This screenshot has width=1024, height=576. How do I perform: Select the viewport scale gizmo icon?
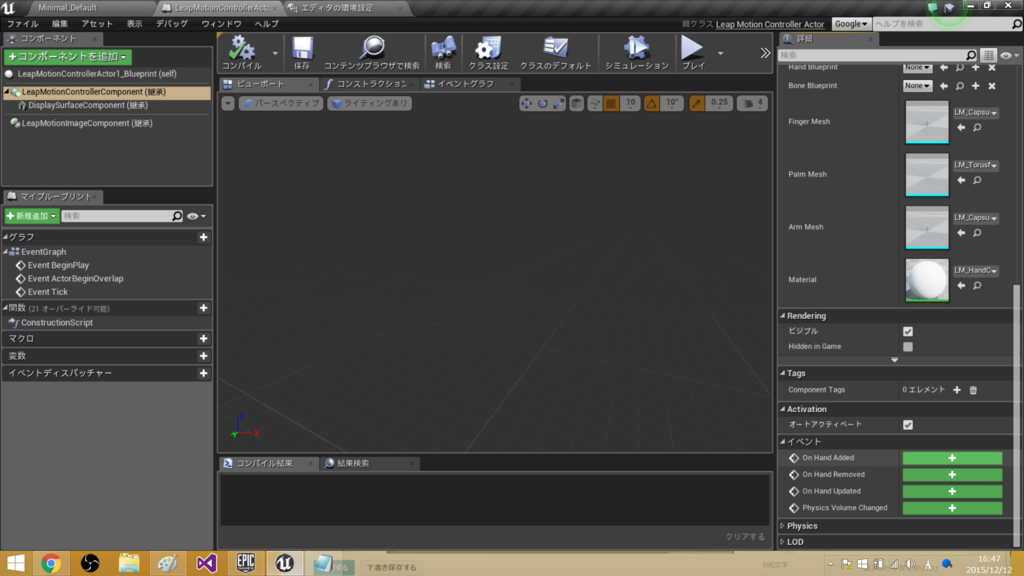tap(559, 103)
